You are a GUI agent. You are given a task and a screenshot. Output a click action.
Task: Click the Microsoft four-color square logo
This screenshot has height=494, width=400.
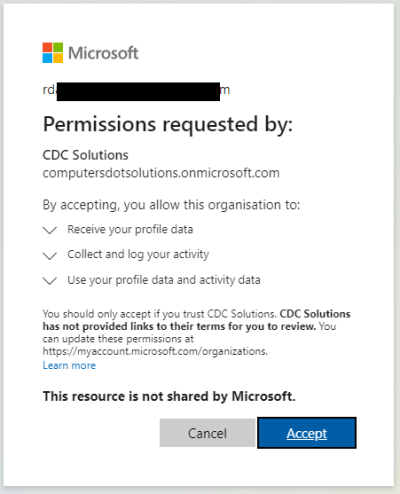(53, 53)
